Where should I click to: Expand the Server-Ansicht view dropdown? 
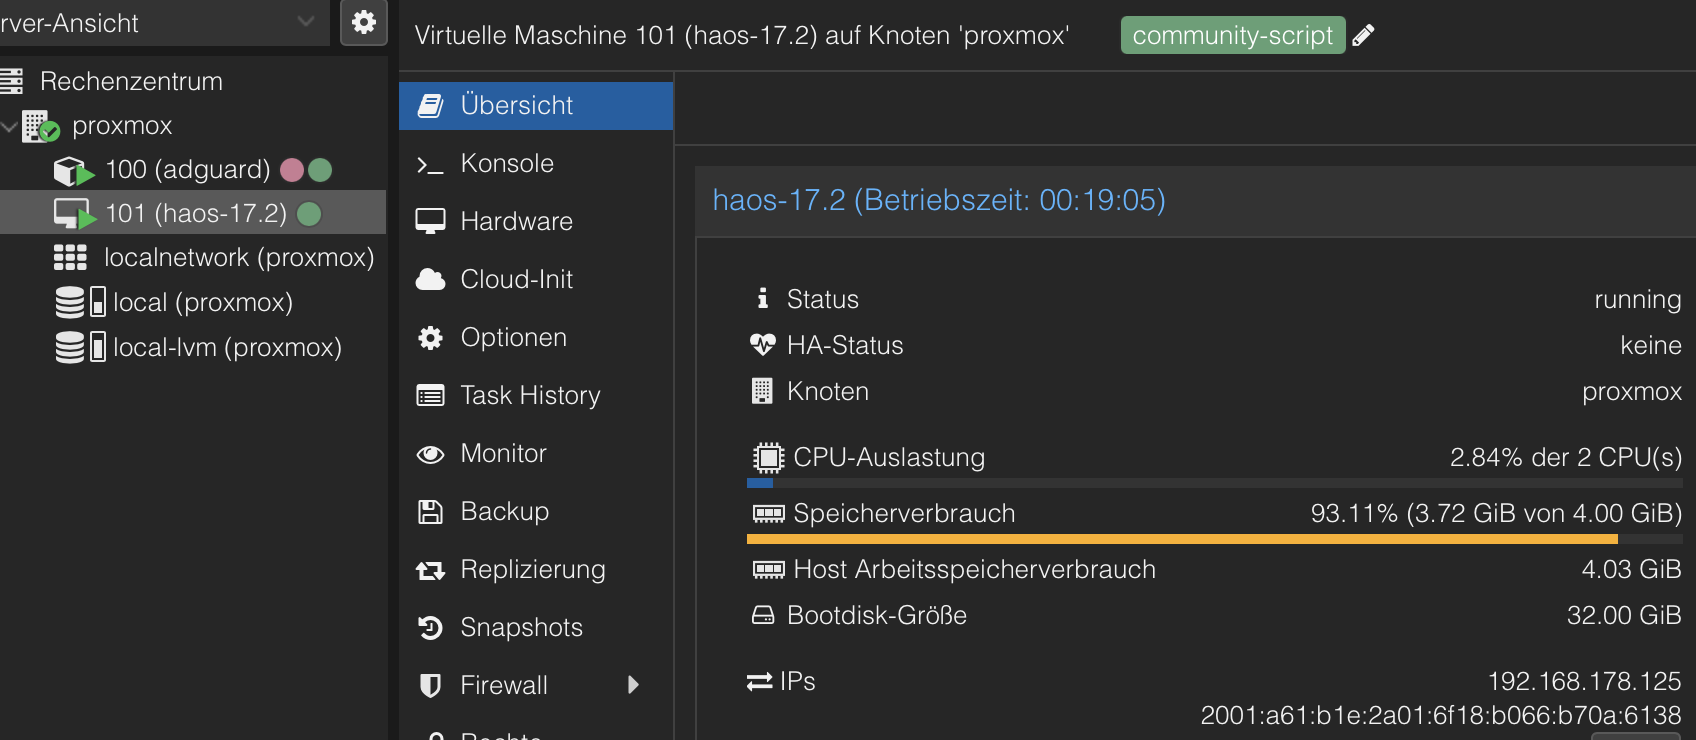(x=305, y=22)
